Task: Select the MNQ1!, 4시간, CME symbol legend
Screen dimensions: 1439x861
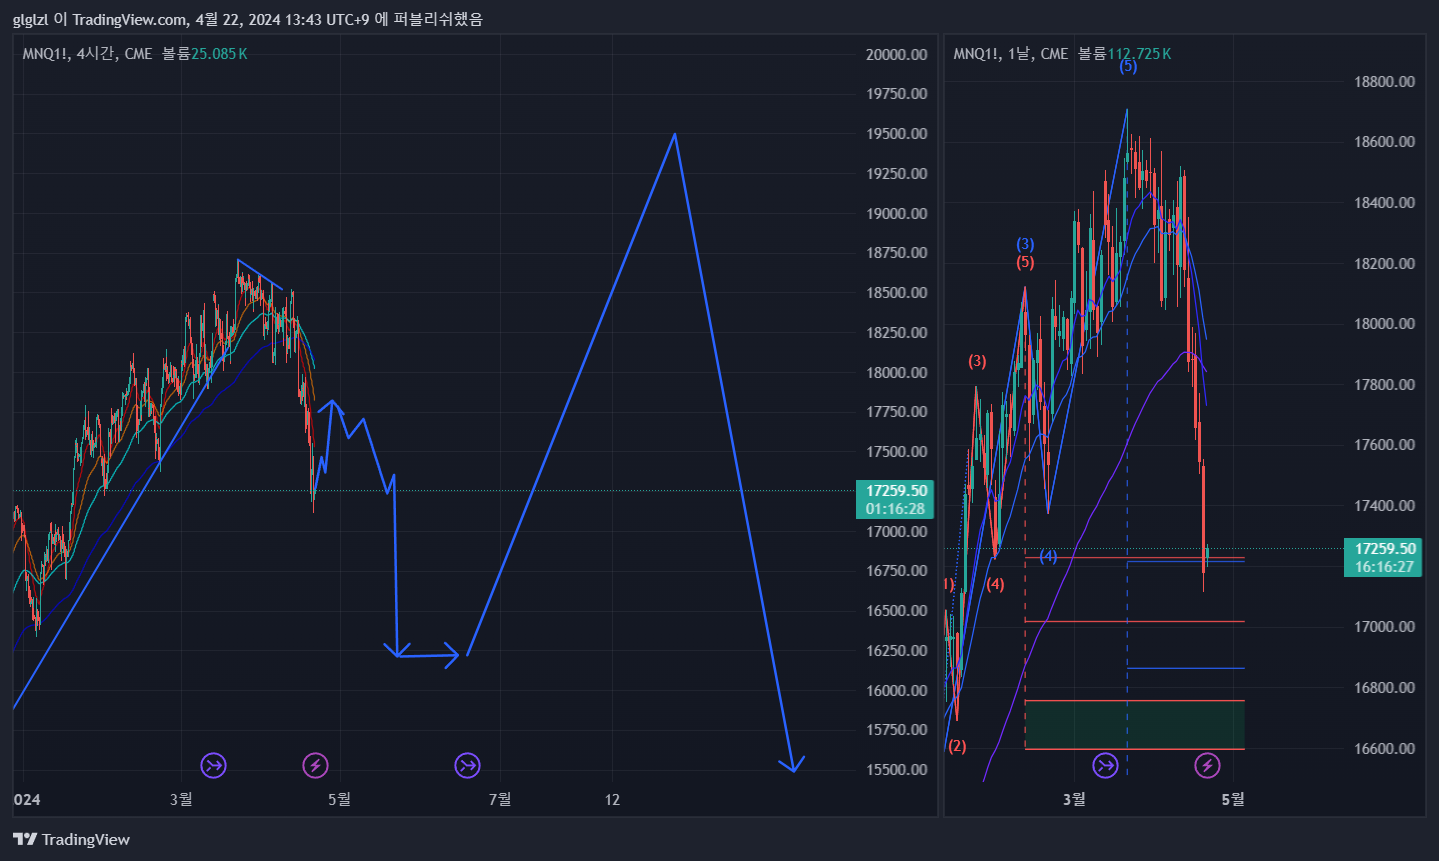Action: (87, 54)
